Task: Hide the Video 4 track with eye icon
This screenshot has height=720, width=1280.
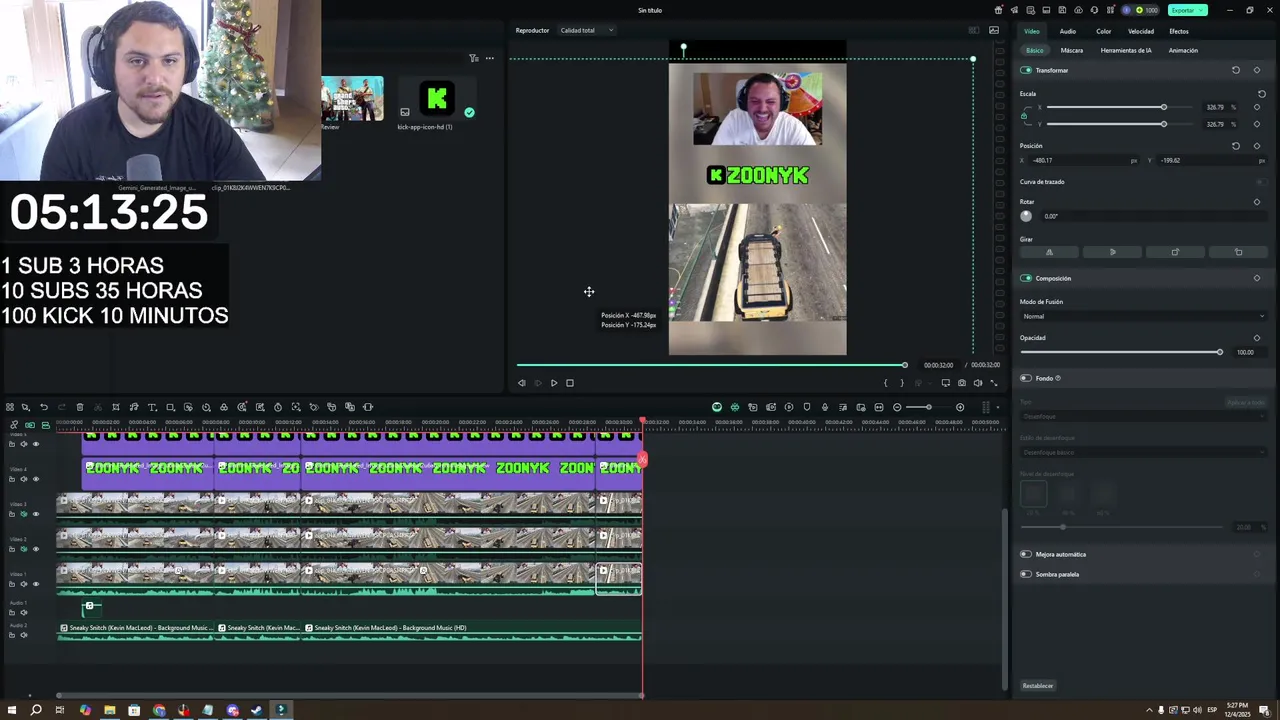Action: [x=36, y=479]
